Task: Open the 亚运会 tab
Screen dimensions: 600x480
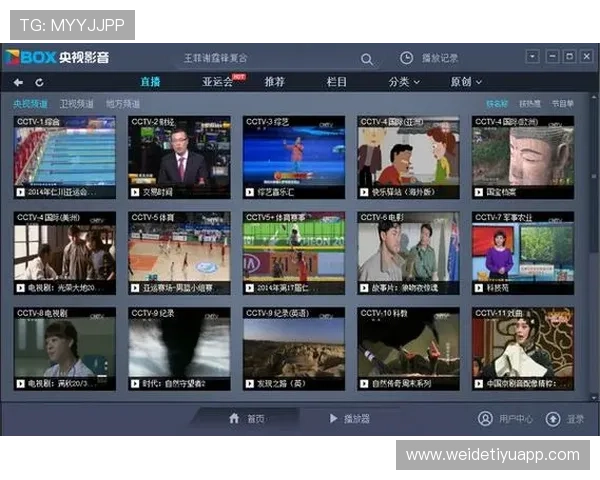Action: pyautogui.click(x=217, y=82)
